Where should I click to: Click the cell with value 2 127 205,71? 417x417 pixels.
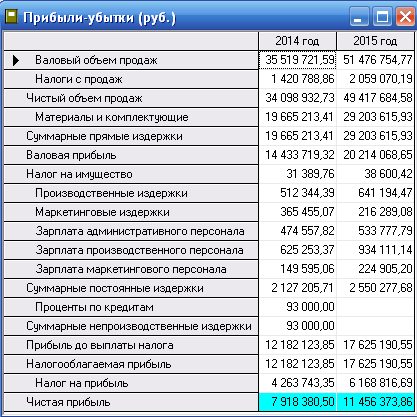(297, 288)
